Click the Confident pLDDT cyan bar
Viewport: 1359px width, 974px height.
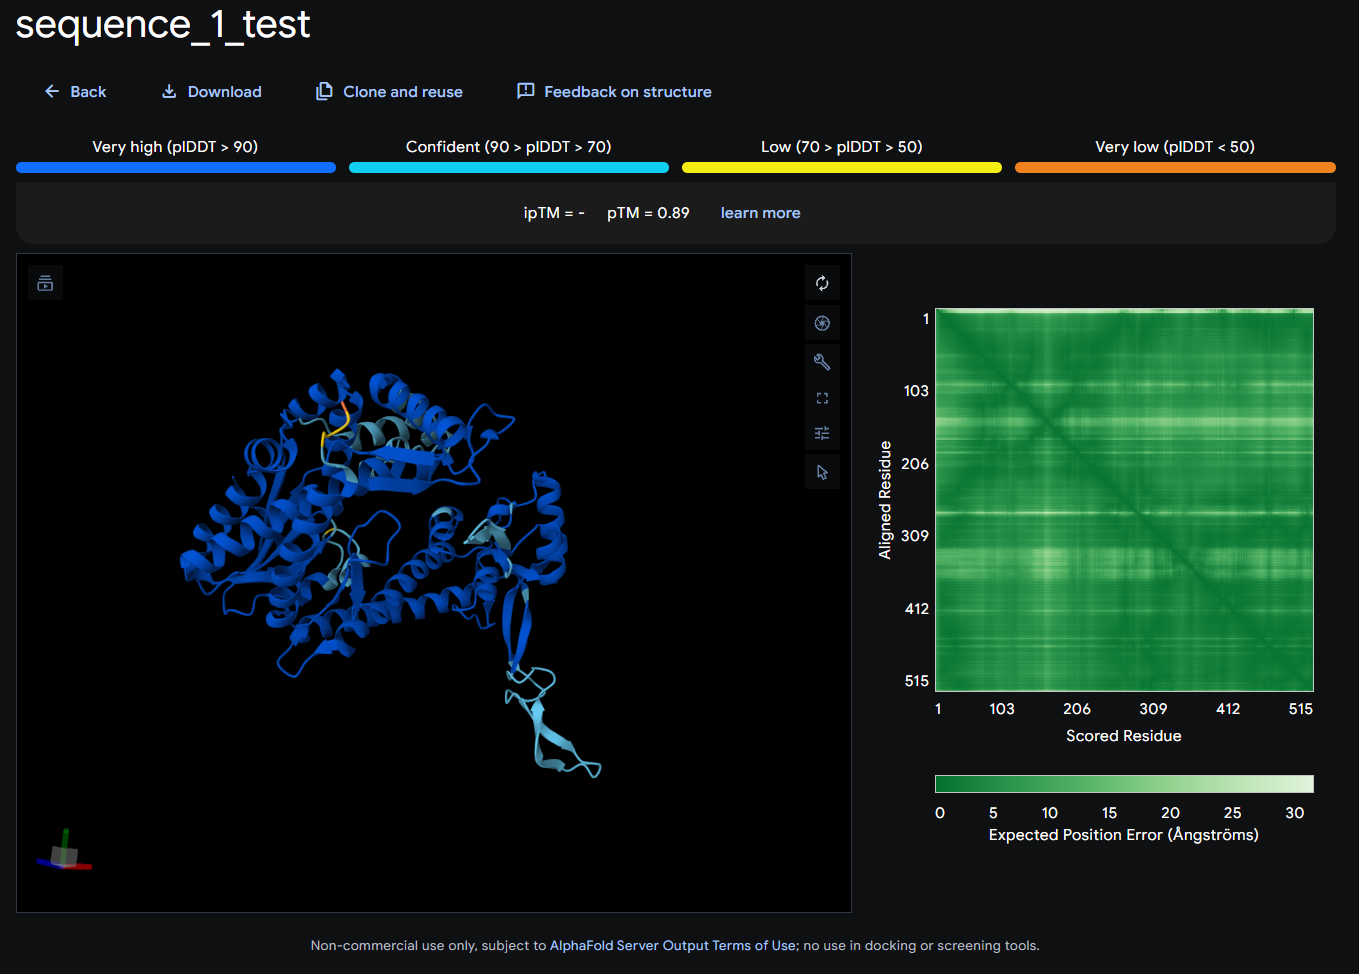coord(508,168)
